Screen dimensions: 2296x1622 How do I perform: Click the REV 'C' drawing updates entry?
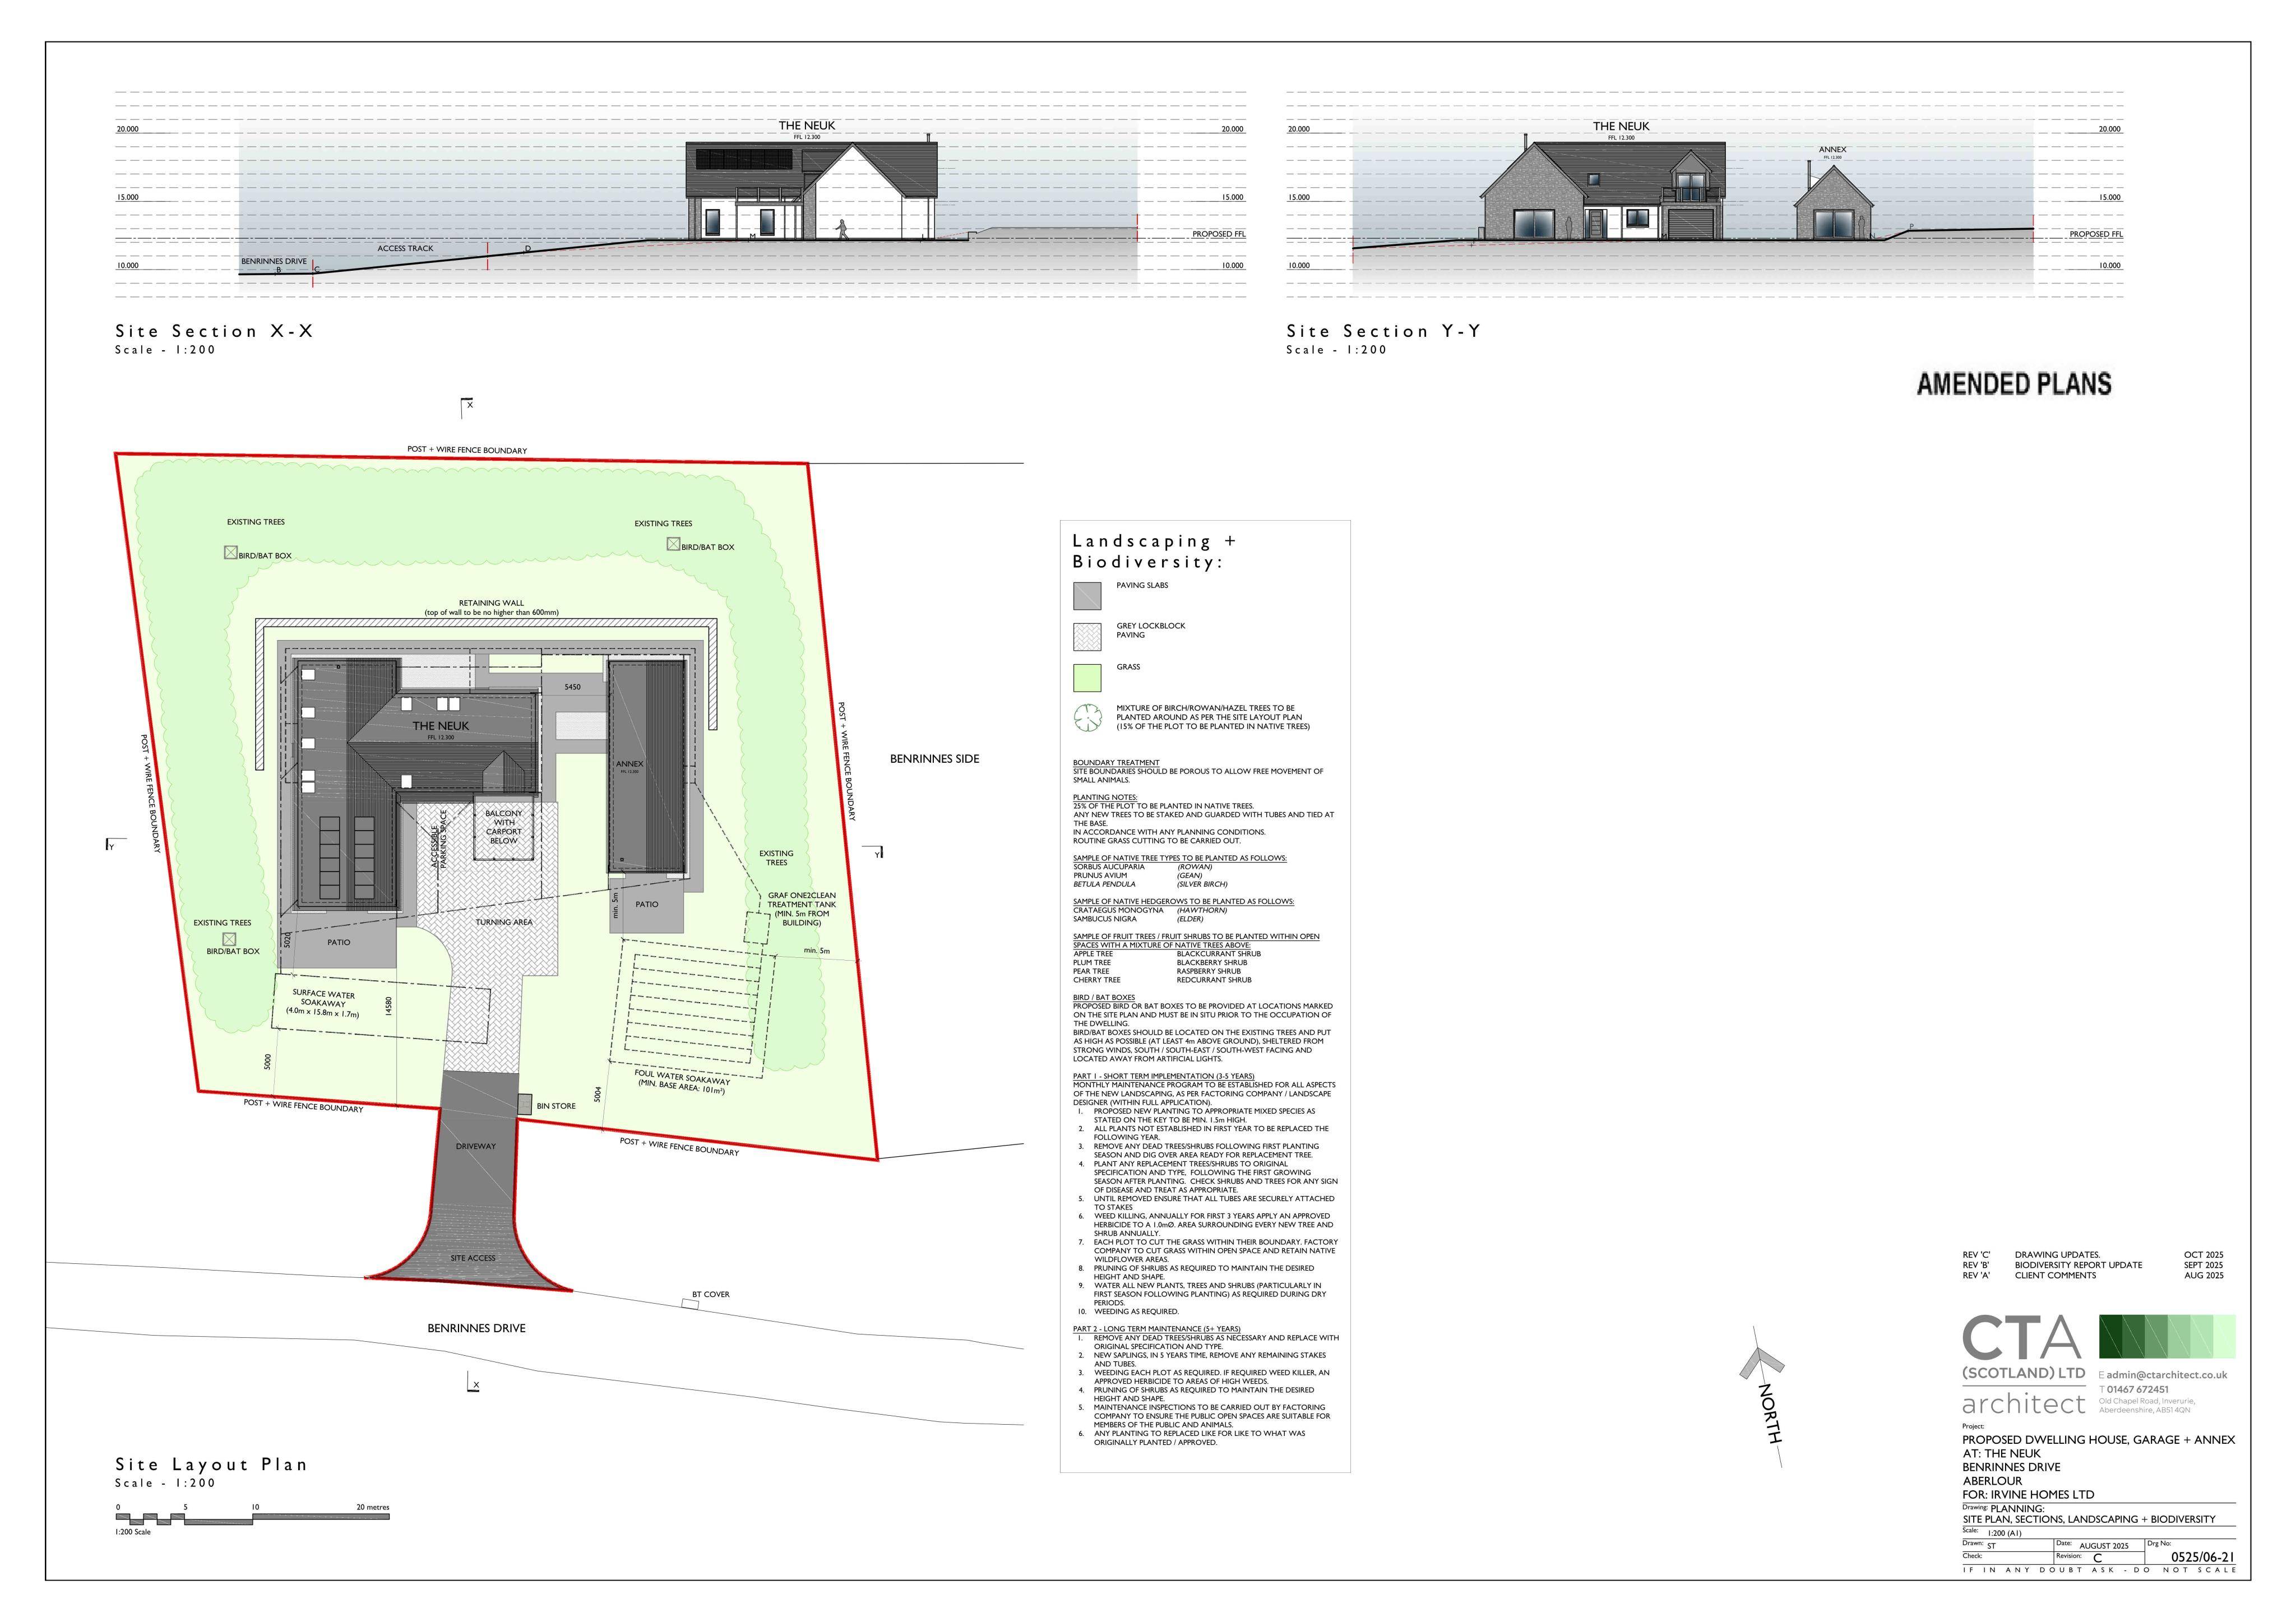click(2093, 1254)
